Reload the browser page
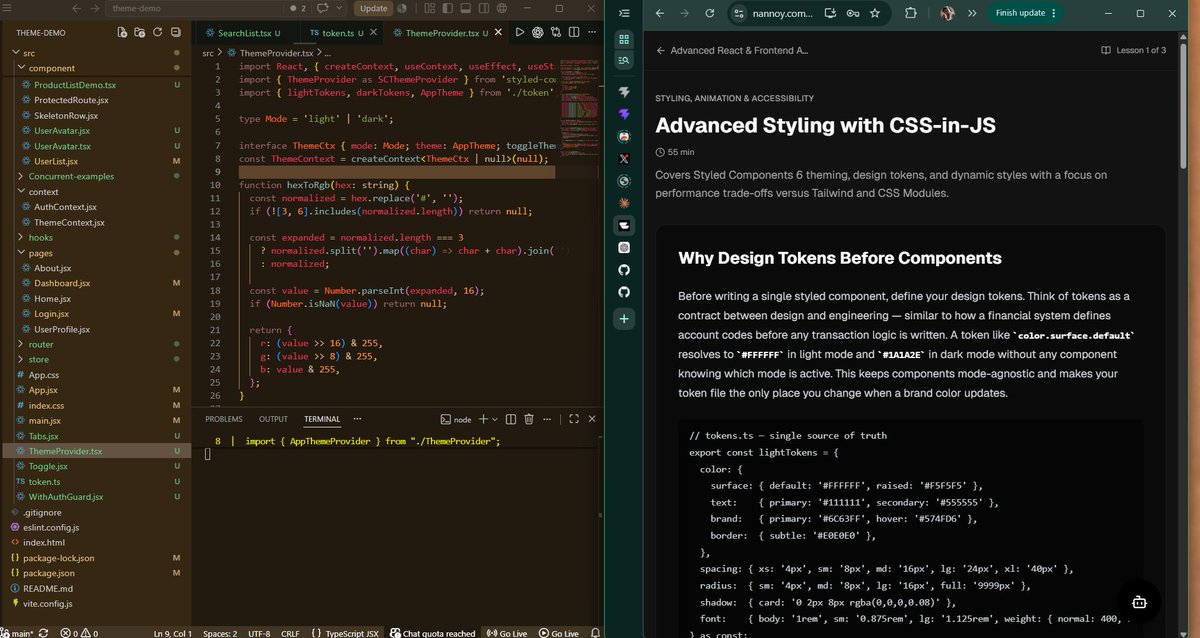 pyautogui.click(x=710, y=13)
